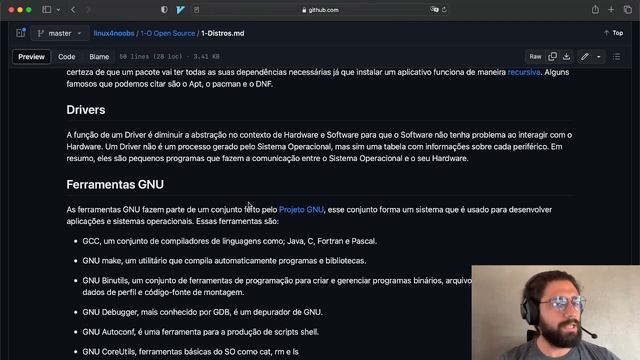The image size is (640, 360).
Task: Click the blue V extension icon
Action: 180,9
